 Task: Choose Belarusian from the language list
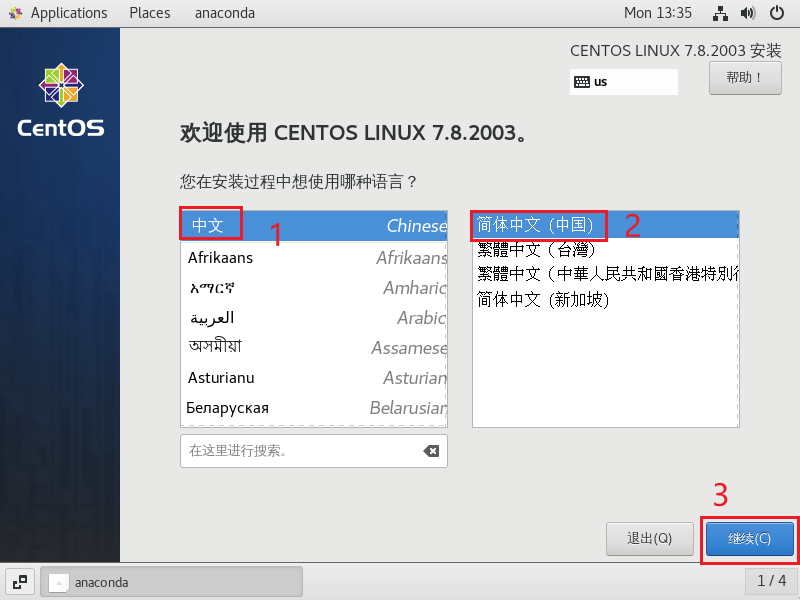pyautogui.click(x=313, y=408)
